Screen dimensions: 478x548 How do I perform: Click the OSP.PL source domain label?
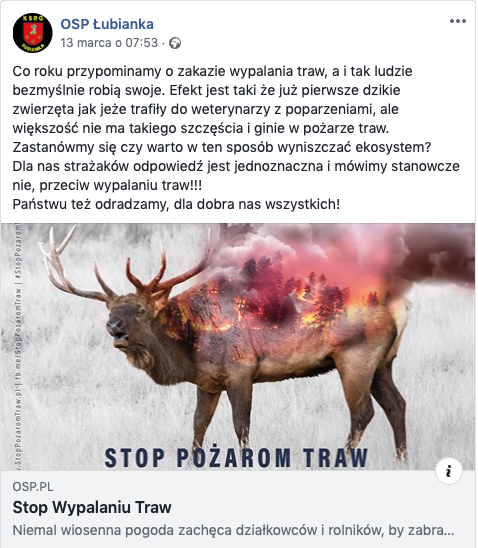click(x=33, y=486)
